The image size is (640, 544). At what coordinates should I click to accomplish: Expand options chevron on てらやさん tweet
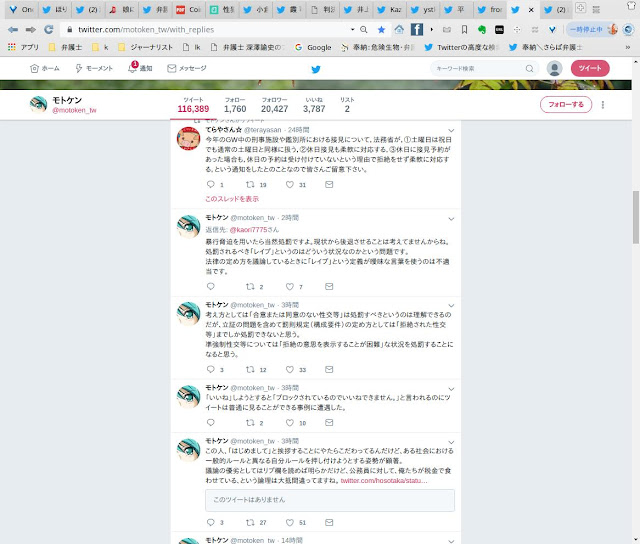pyautogui.click(x=451, y=131)
